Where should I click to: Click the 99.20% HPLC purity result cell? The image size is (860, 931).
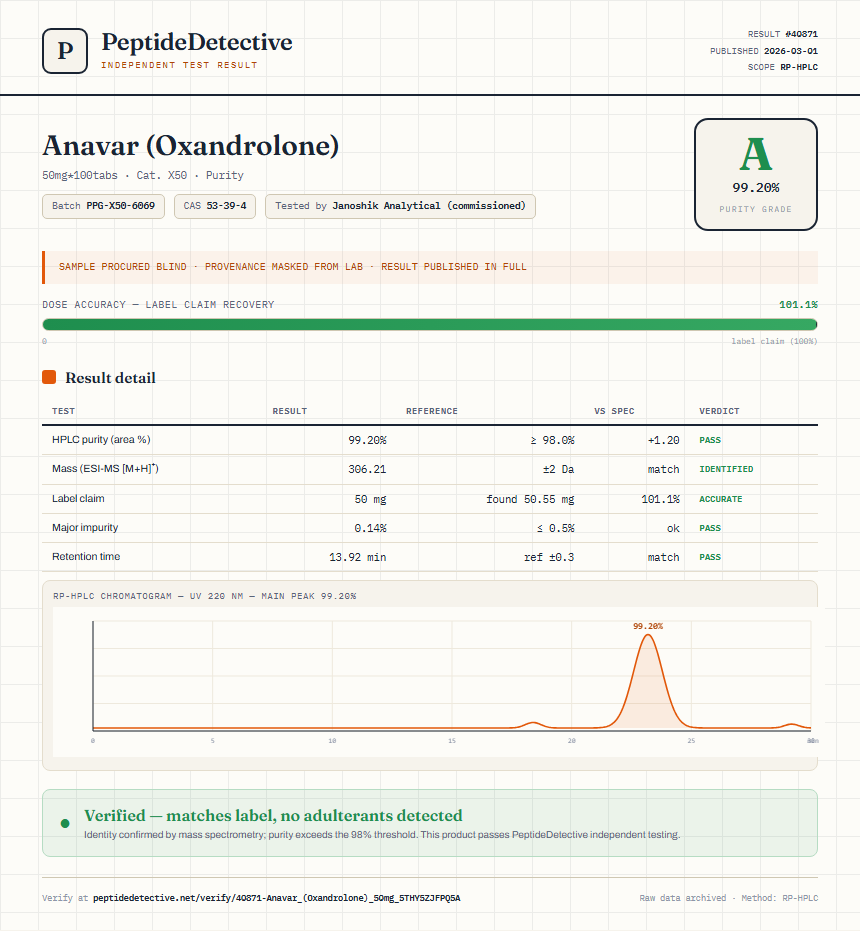(x=367, y=440)
